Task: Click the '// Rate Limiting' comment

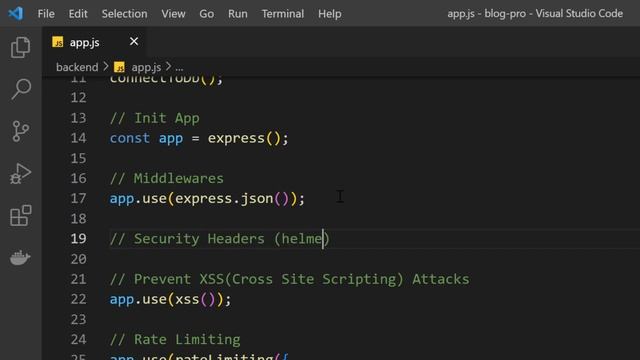Action: [175, 340]
